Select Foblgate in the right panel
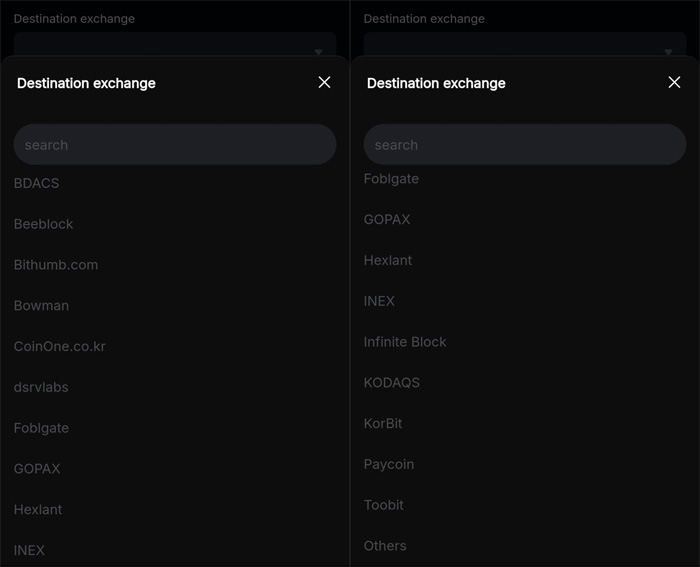700x567 pixels. coord(392,179)
